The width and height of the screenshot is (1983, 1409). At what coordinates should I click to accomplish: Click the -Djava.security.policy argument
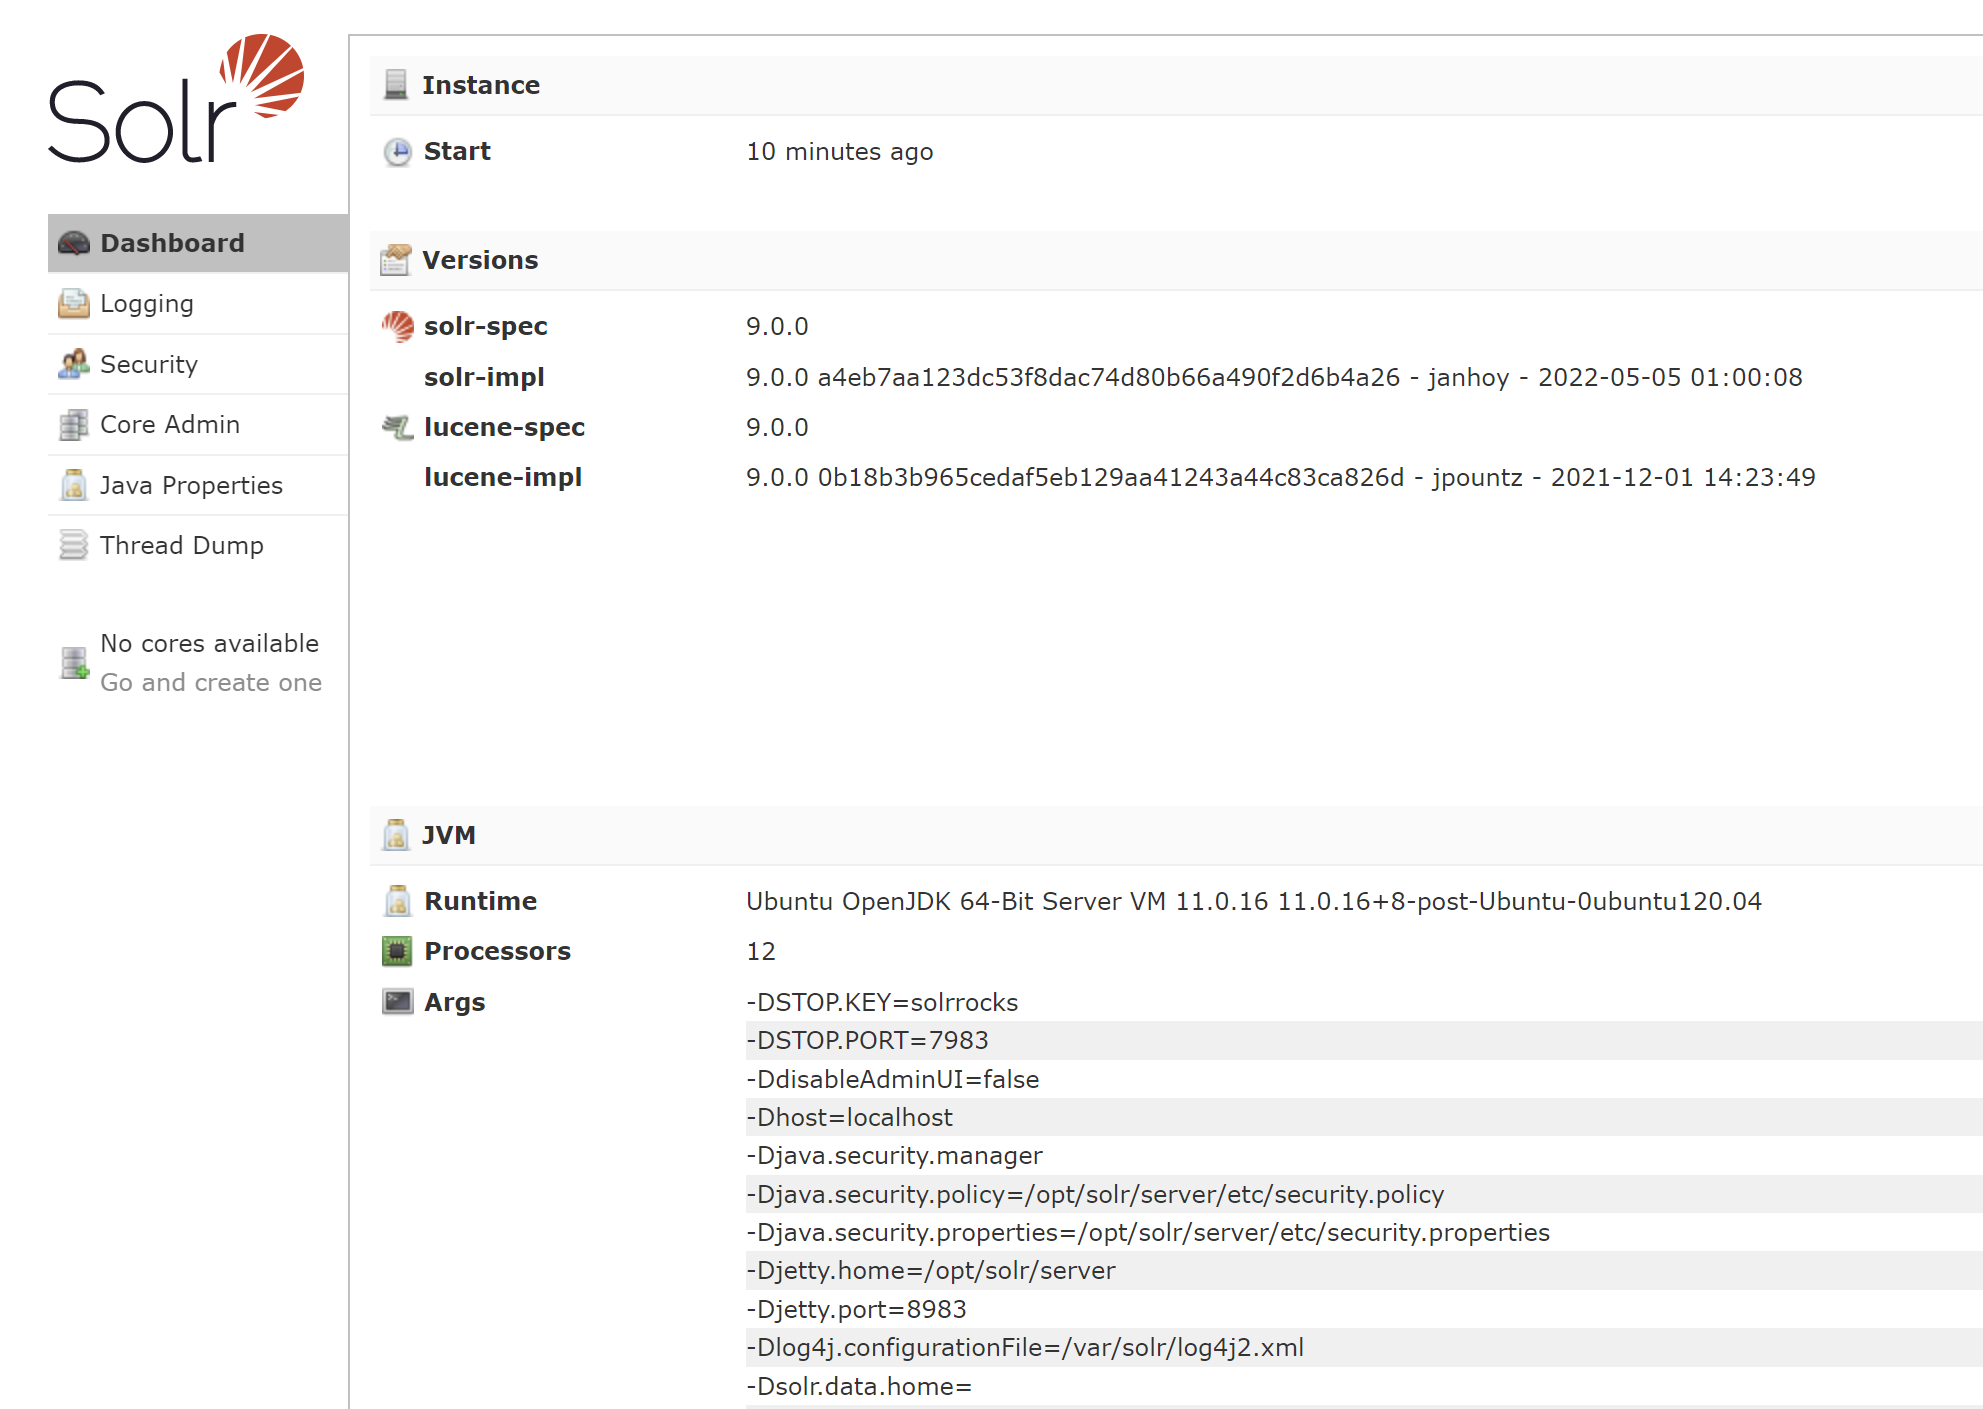click(x=1095, y=1194)
